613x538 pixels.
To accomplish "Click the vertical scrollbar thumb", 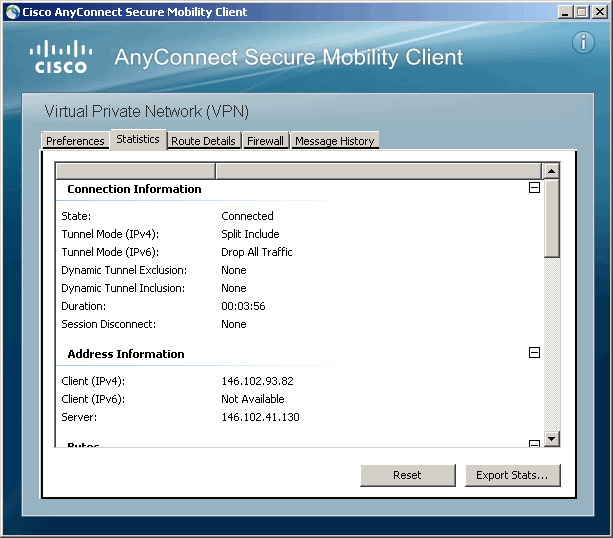I will point(551,217).
